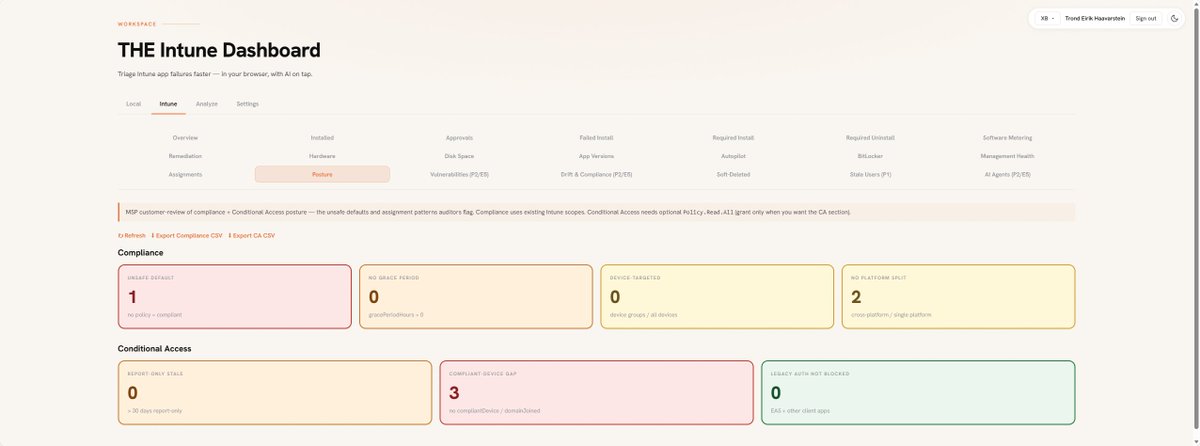Open the No Platform Split card

(958, 297)
